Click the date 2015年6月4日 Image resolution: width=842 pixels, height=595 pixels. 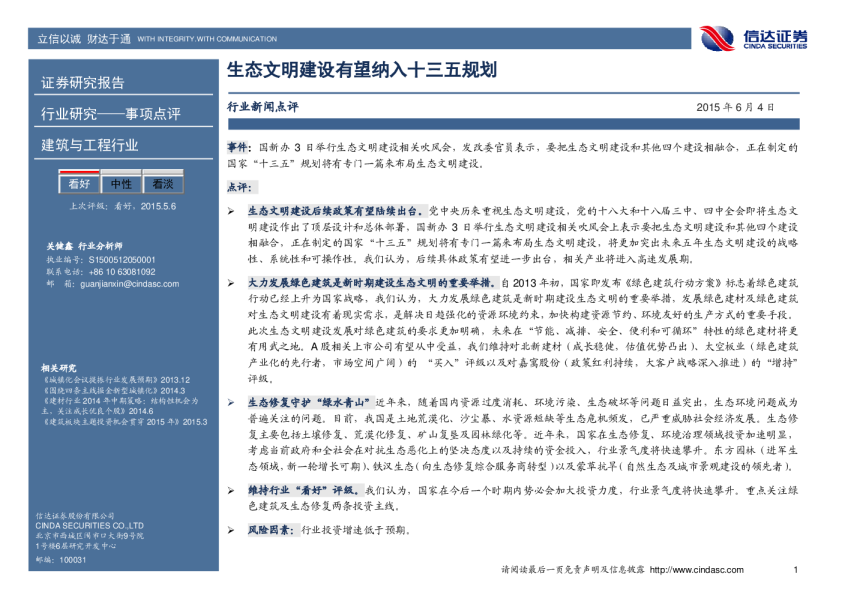point(735,107)
